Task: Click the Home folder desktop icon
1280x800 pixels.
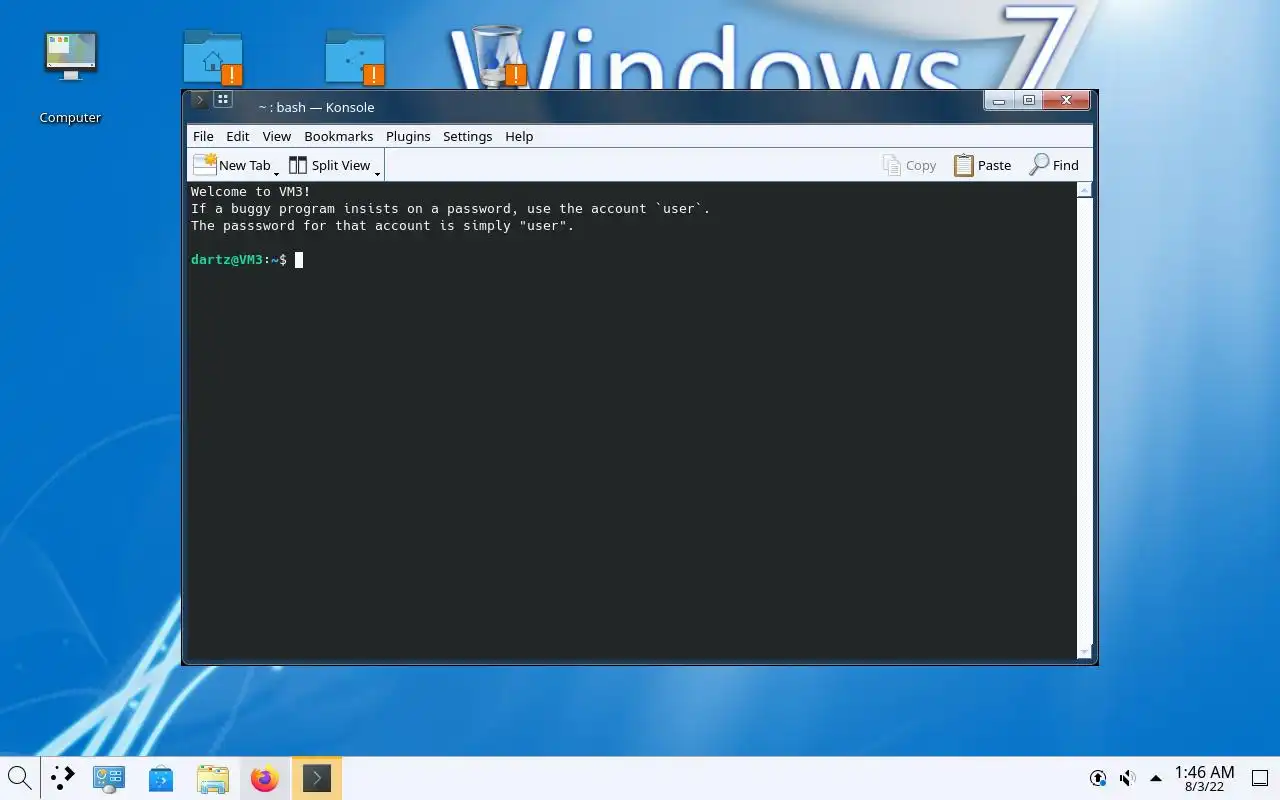Action: point(213,57)
